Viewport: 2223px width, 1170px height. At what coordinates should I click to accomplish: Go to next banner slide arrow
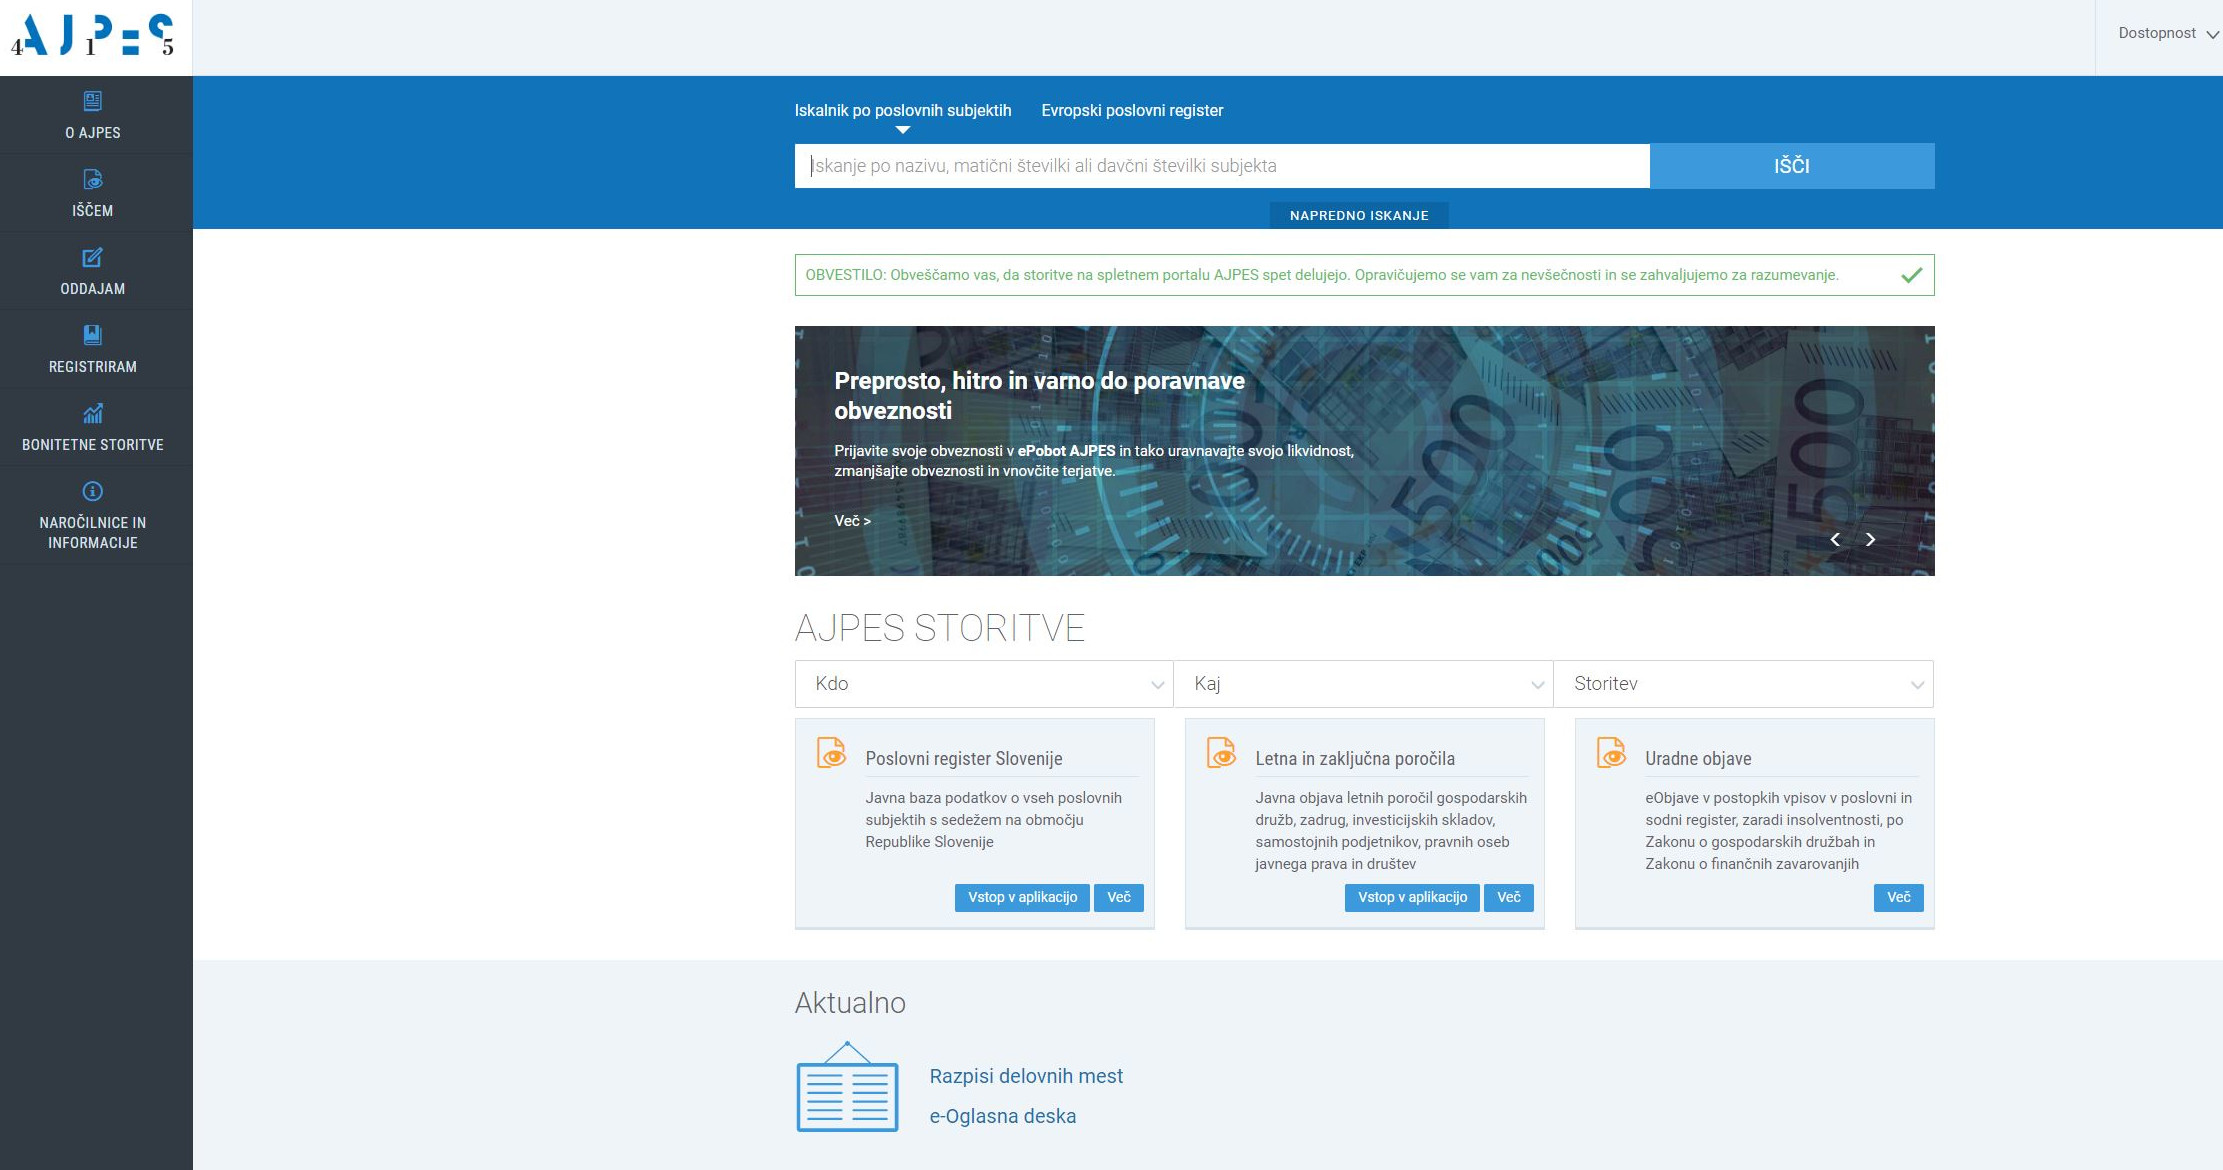1870,540
